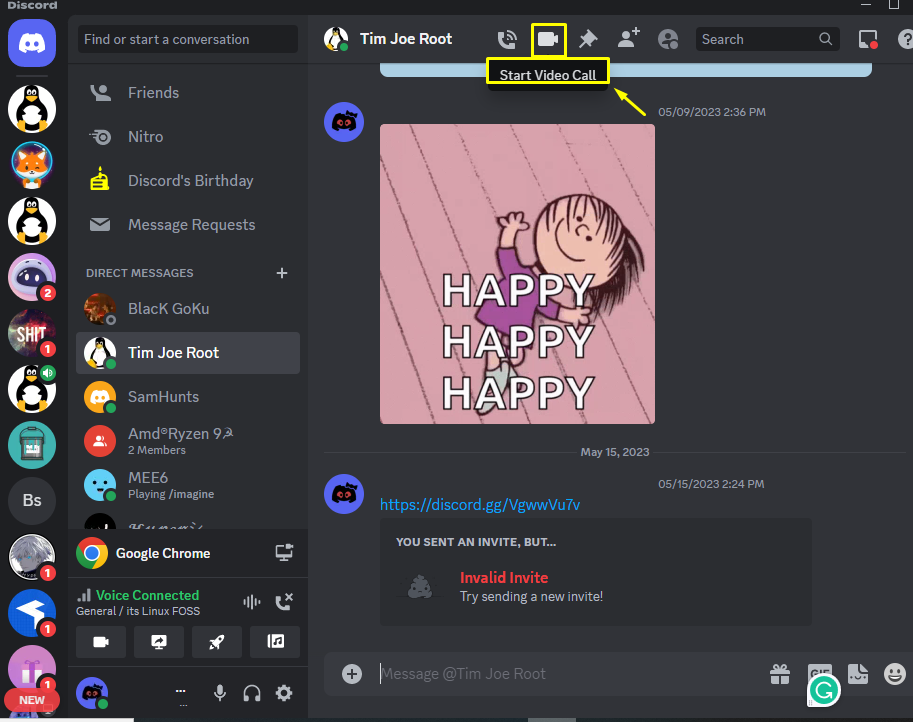
Task: Open SamHunts conversation
Action: (x=188, y=397)
